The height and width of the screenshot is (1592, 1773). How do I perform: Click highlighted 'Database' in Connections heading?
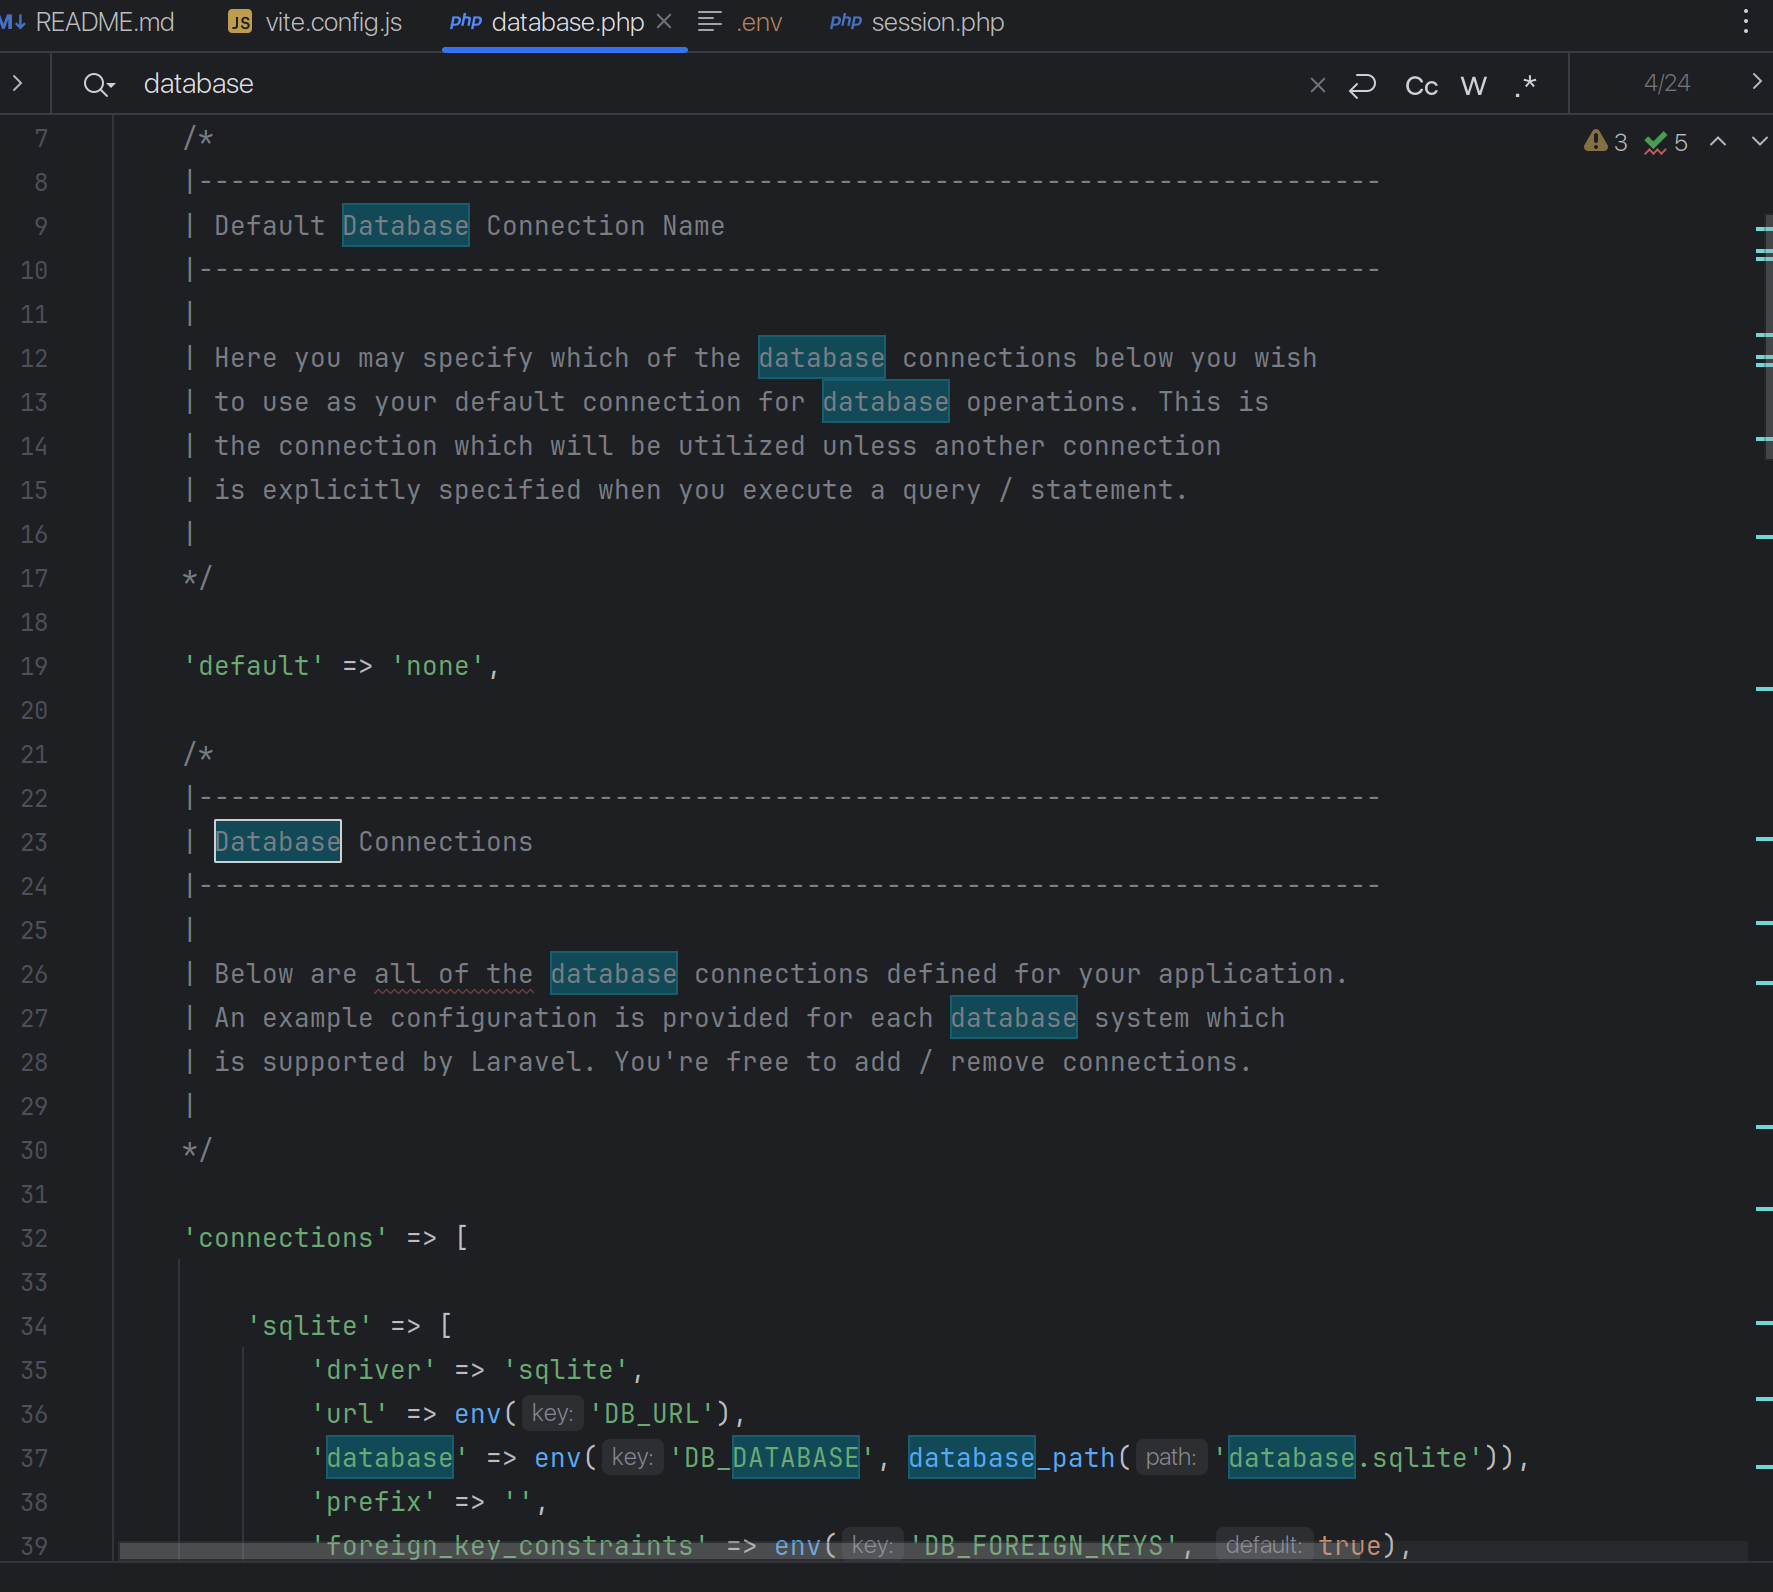pos(278,842)
